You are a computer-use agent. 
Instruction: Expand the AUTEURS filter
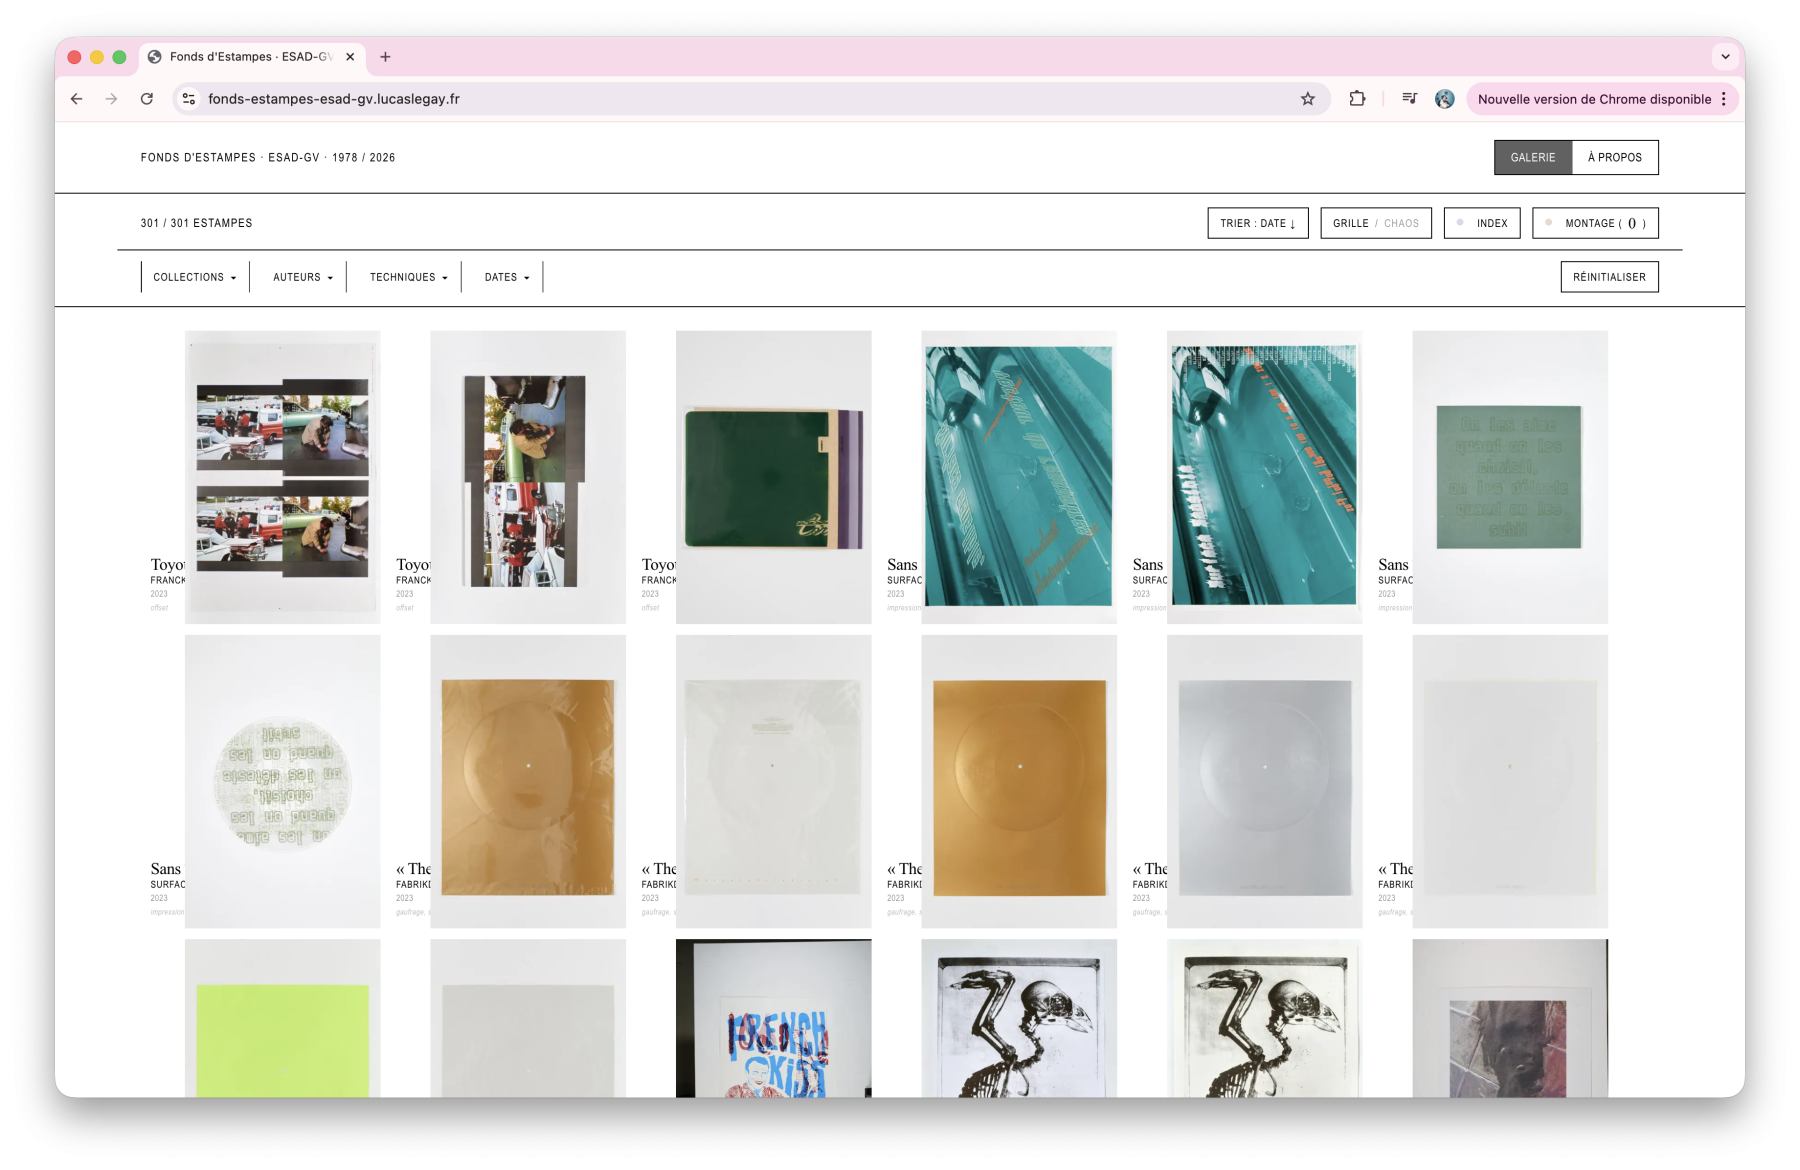303,277
